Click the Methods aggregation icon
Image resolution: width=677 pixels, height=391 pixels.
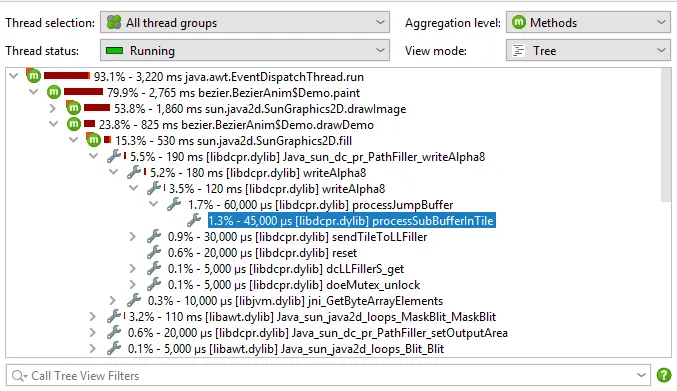point(519,22)
